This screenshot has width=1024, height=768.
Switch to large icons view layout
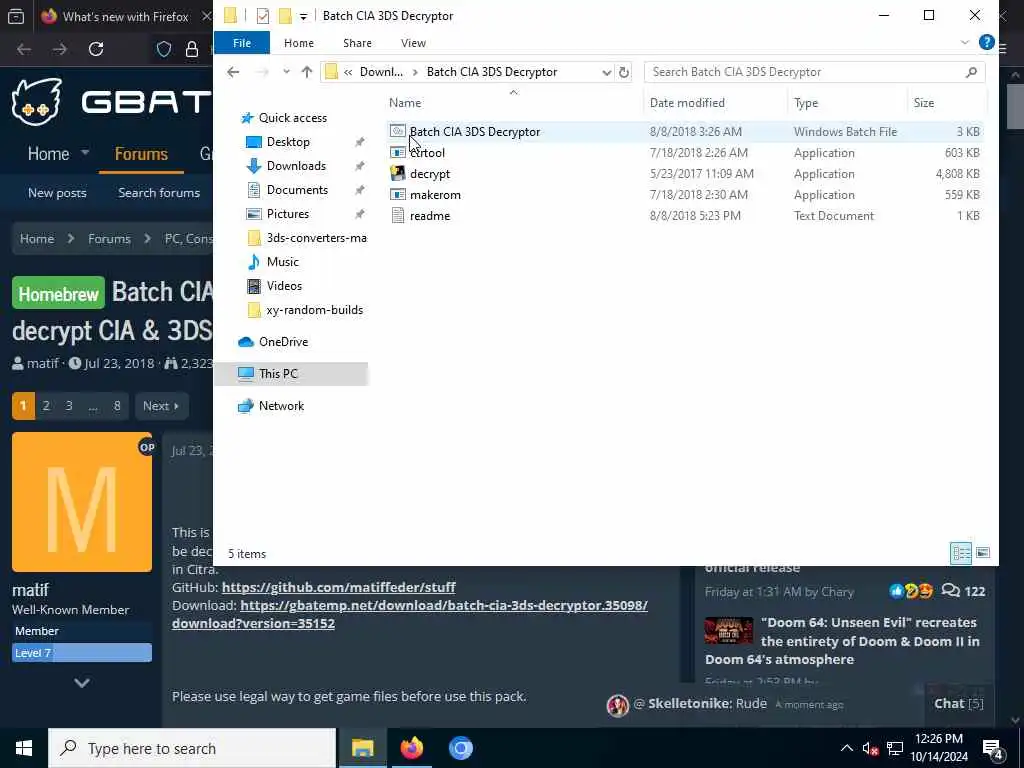(983, 553)
